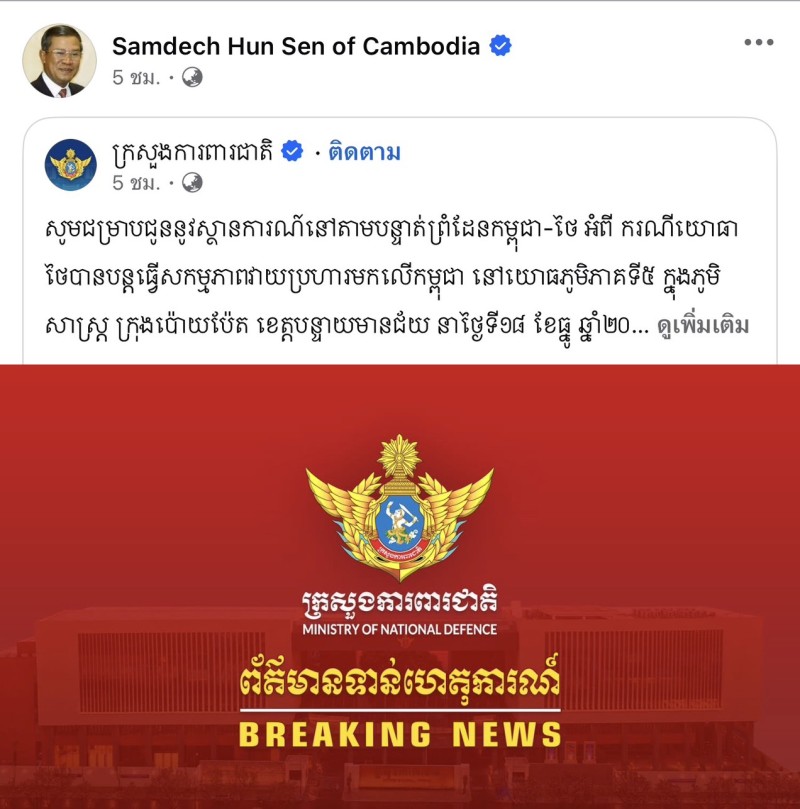Click the yellow Khmer headline above Breaking News

pos(400,682)
